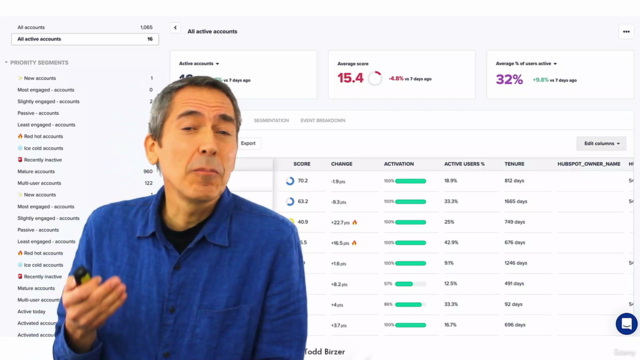Click the +9.8% vs 7 days ago change
Viewport: 640px width, 360px height.
555,80
